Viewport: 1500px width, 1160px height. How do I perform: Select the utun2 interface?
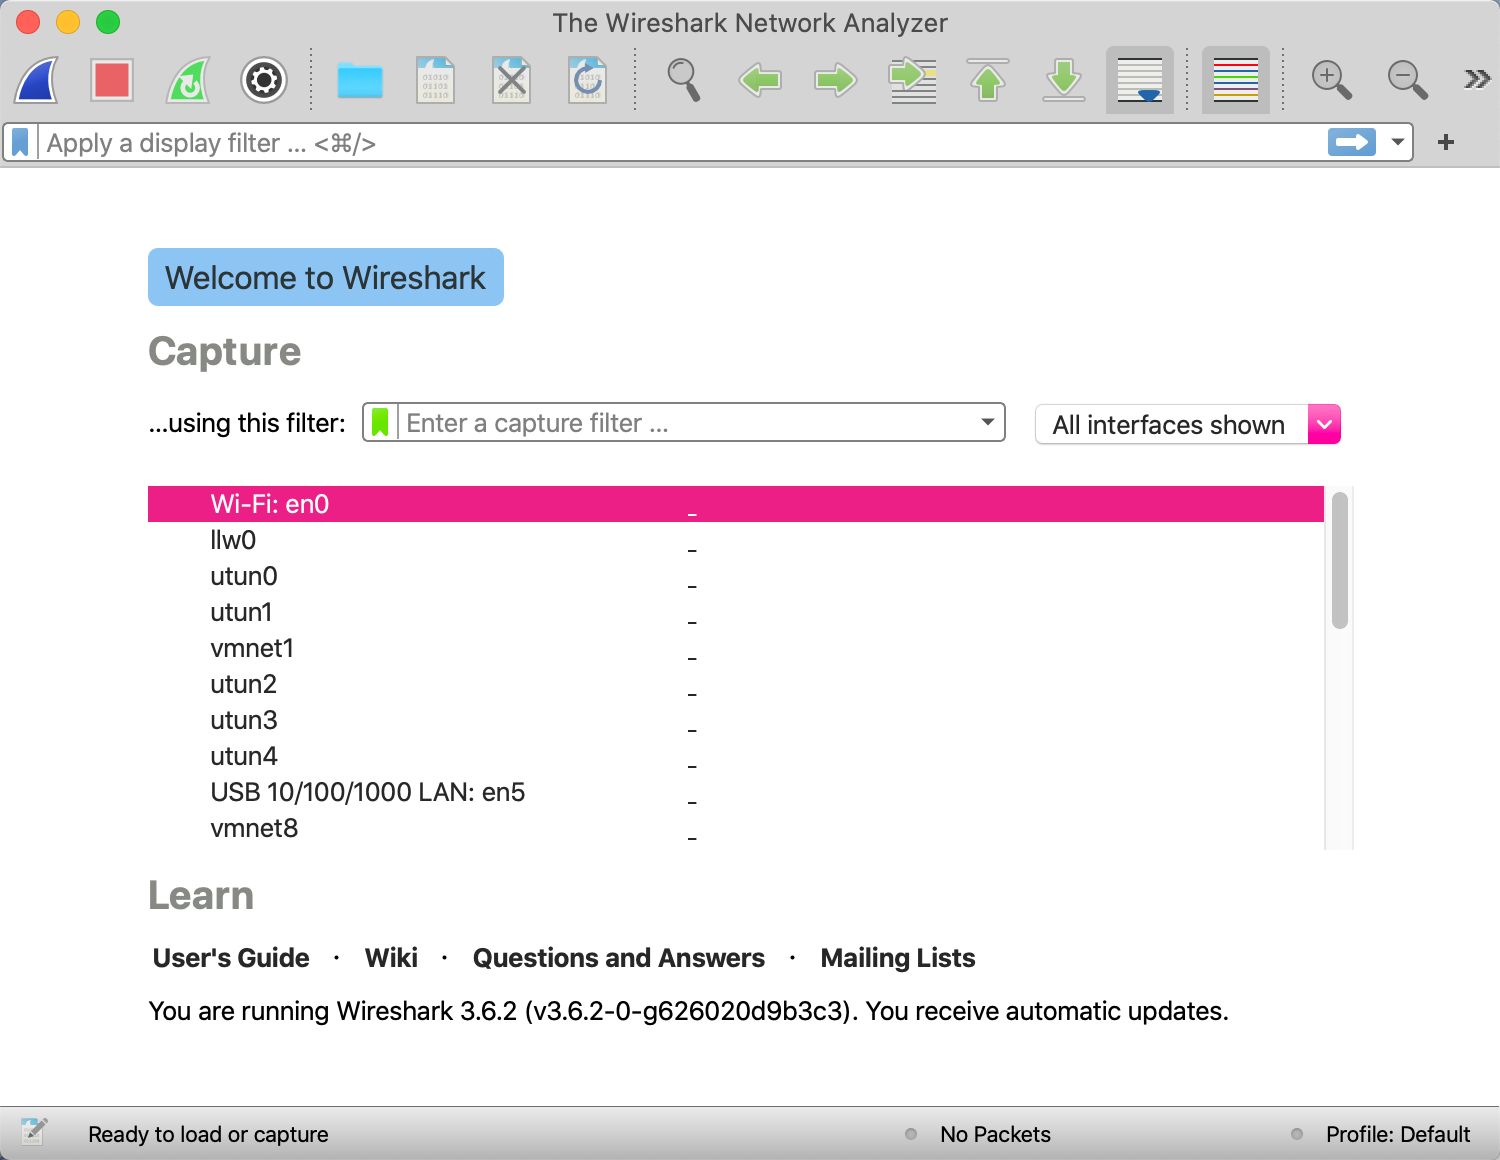pos(736,684)
